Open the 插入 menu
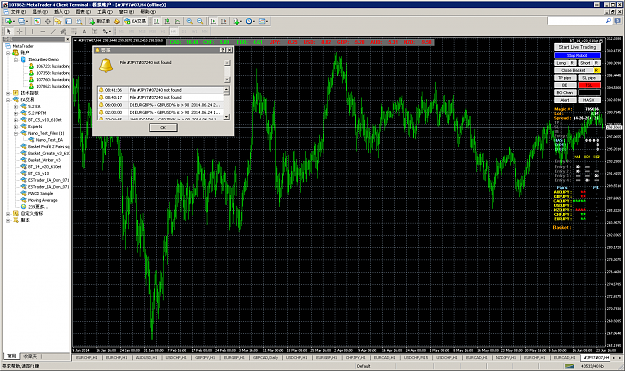The image size is (625, 371). [x=61, y=12]
